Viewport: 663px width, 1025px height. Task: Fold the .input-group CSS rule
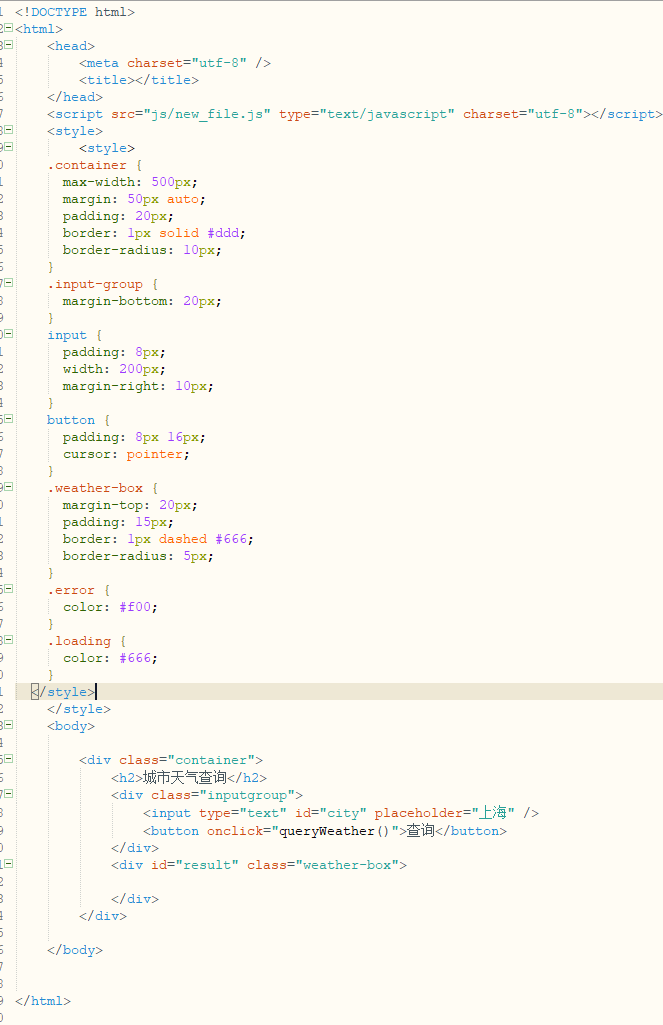coord(8,283)
